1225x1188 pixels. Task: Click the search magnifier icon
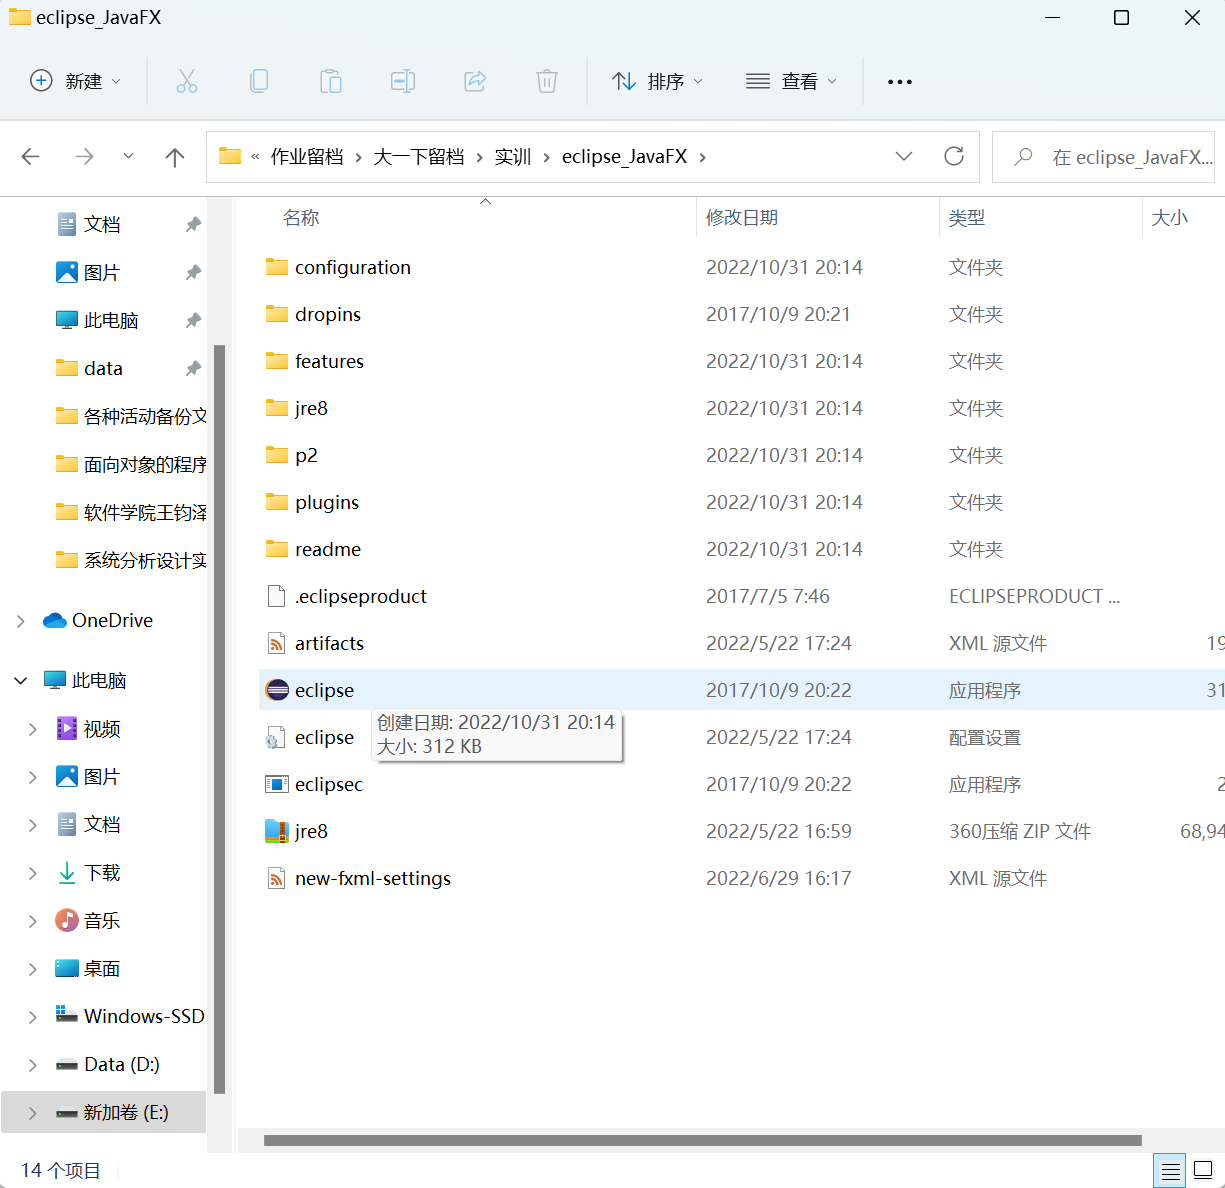[1023, 157]
